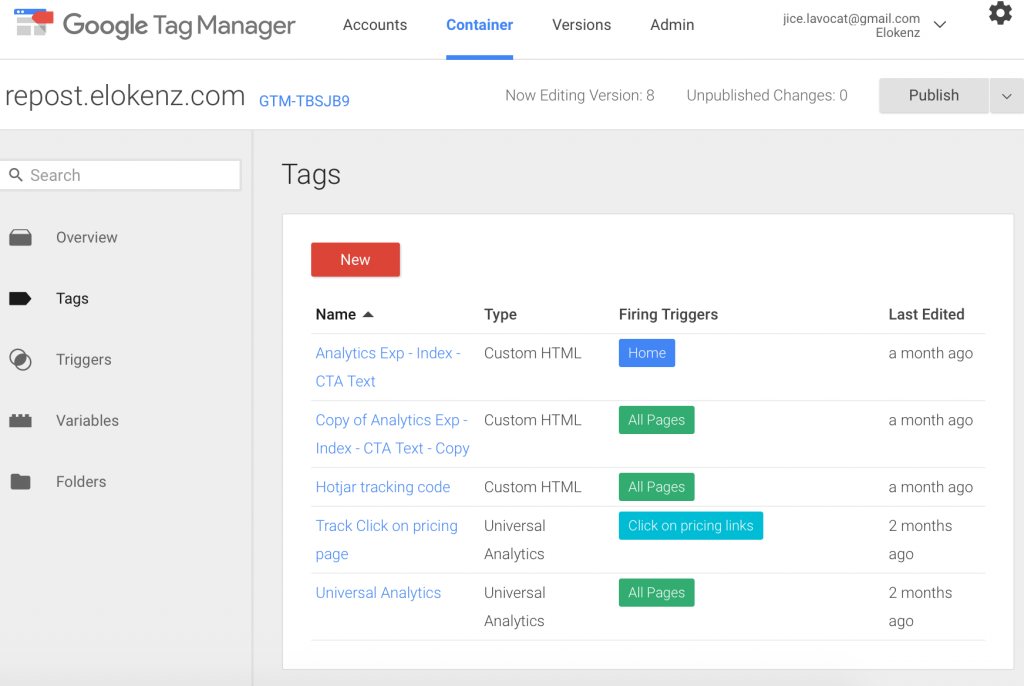Click the Elokenz account name
Image resolution: width=1024 pixels, height=686 pixels.
click(x=897, y=33)
